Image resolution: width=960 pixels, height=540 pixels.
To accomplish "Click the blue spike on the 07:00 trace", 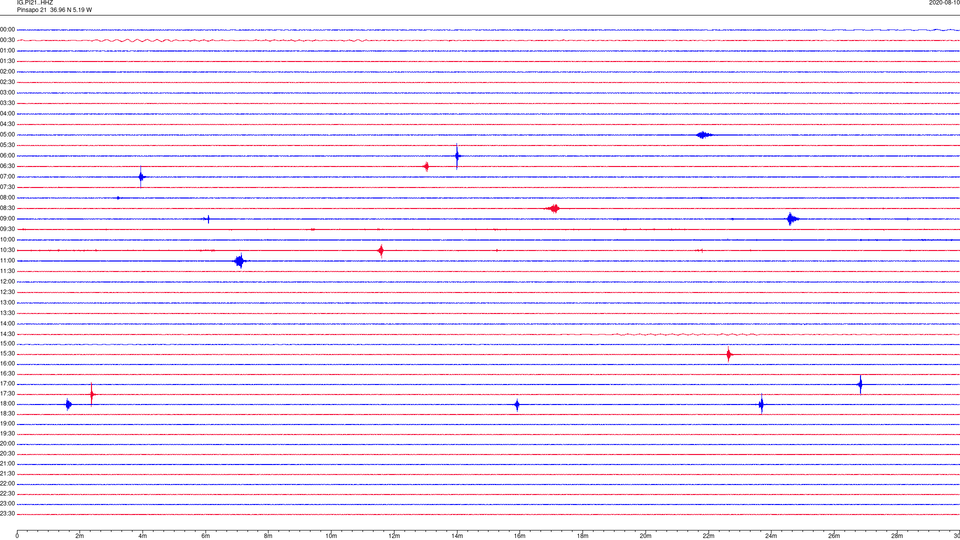I will pyautogui.click(x=141, y=177).
